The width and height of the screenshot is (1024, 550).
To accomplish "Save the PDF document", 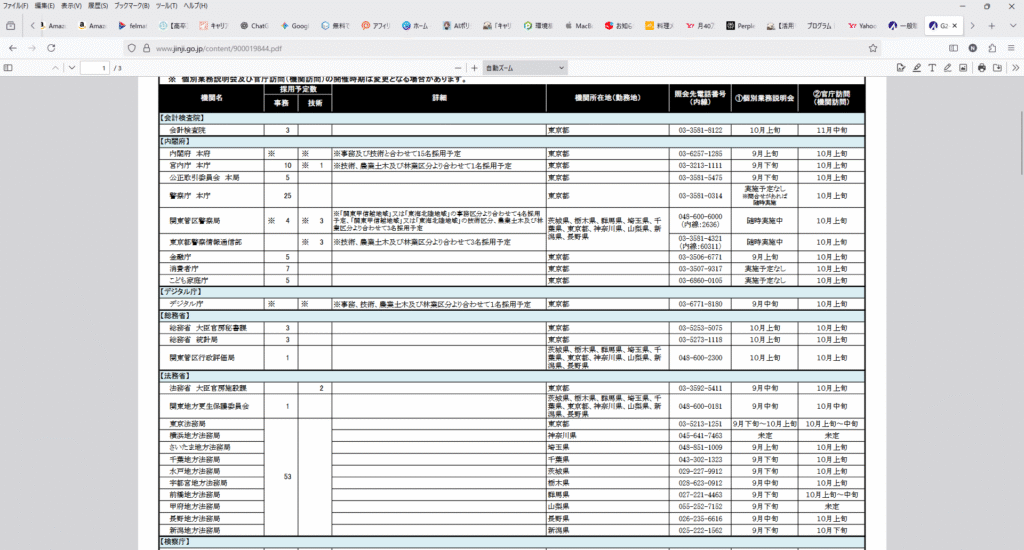I will tap(997, 68).
